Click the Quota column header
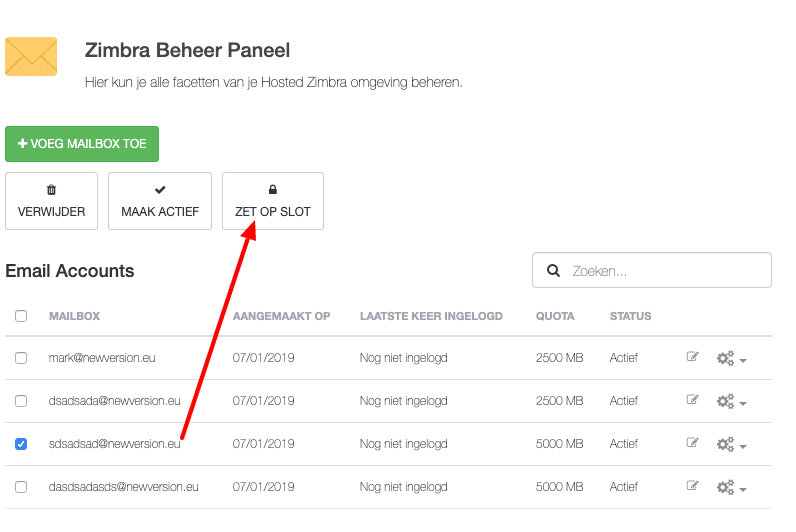This screenshot has width=796, height=532. pos(555,316)
